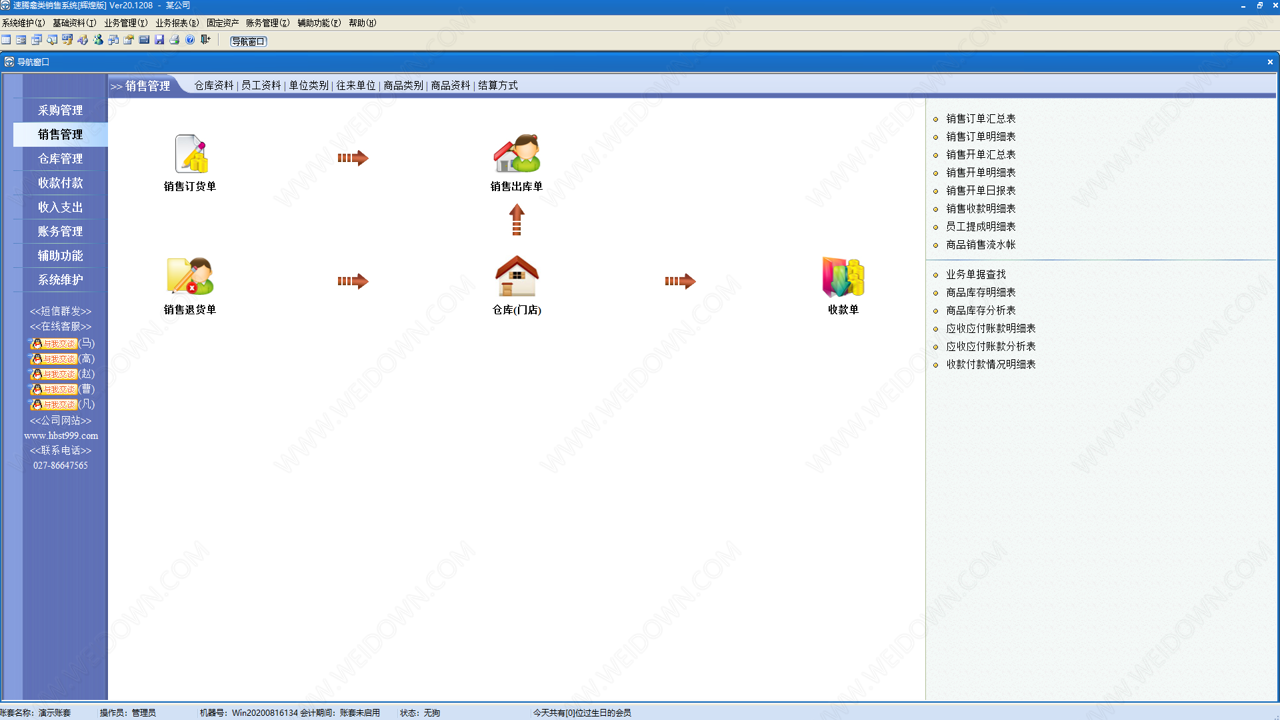The image size is (1280, 720).
Task: Open the 单位类别 link
Action: click(x=309, y=86)
